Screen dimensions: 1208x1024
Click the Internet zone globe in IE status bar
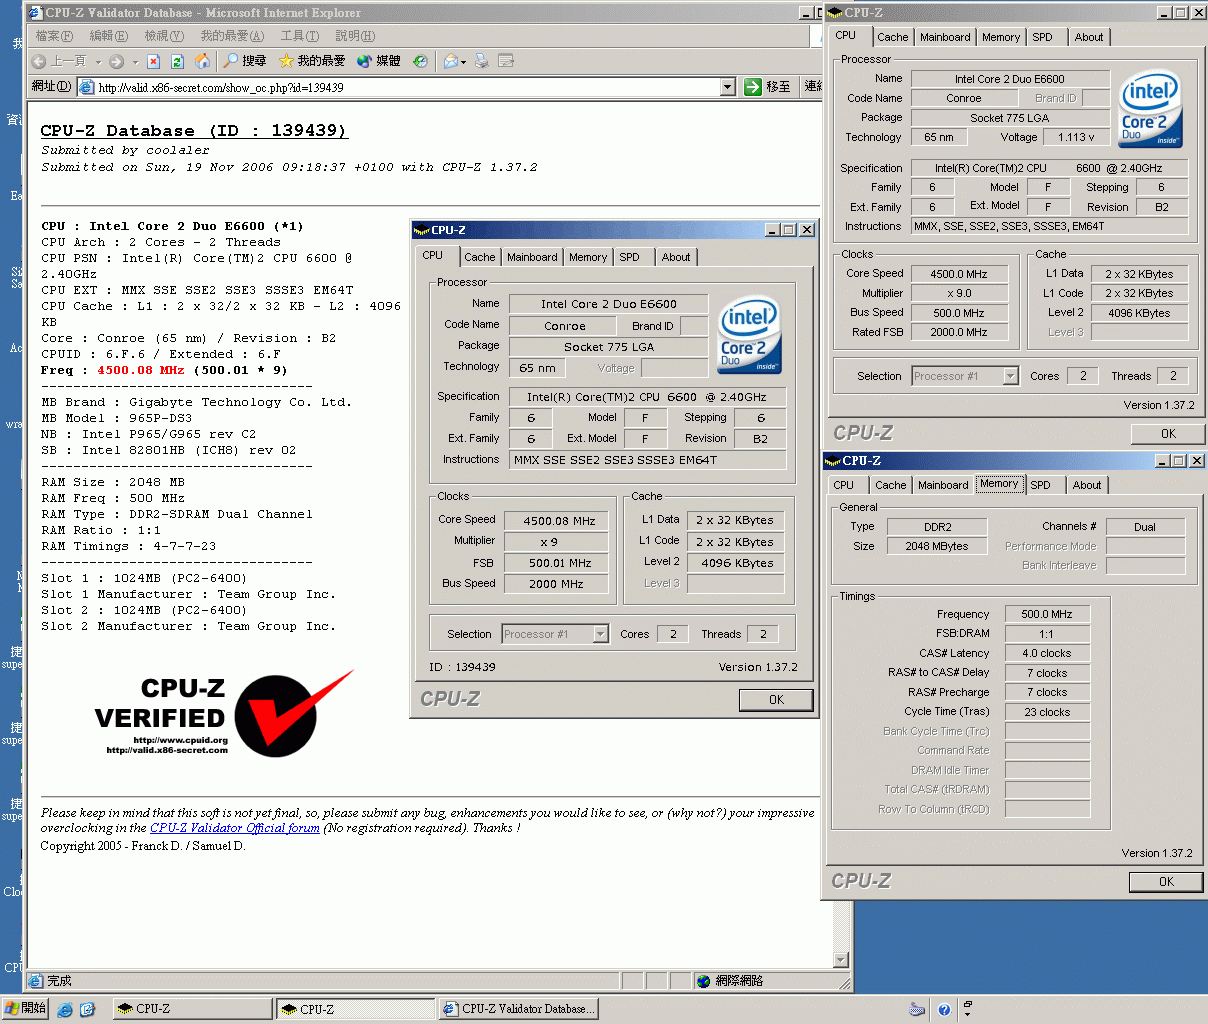(704, 981)
